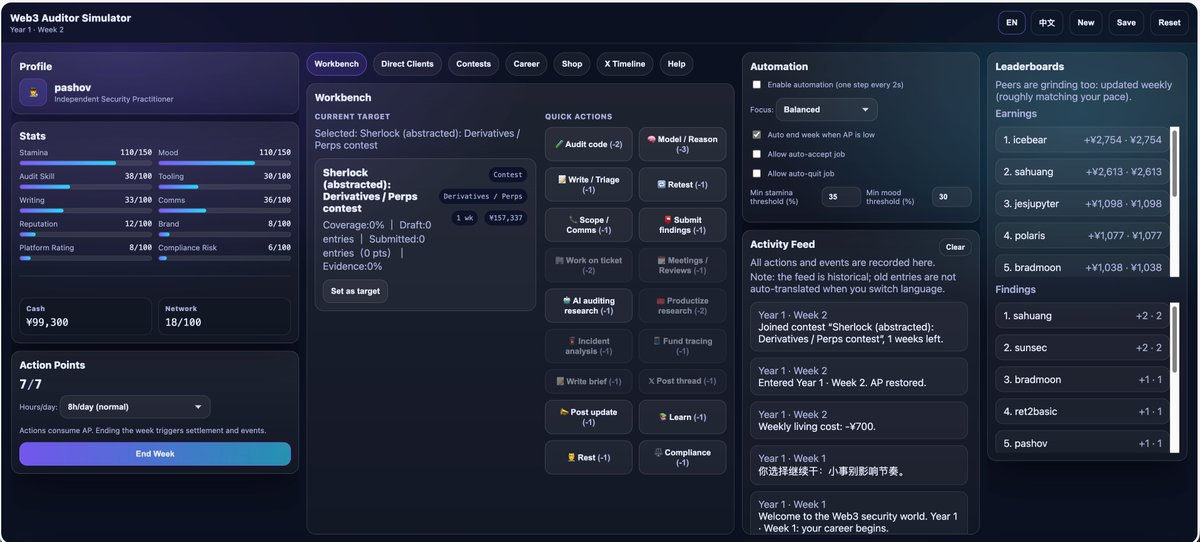The width and height of the screenshot is (1200, 542).
Task: Click Weekly living cost feed entry
Action: click(859, 420)
